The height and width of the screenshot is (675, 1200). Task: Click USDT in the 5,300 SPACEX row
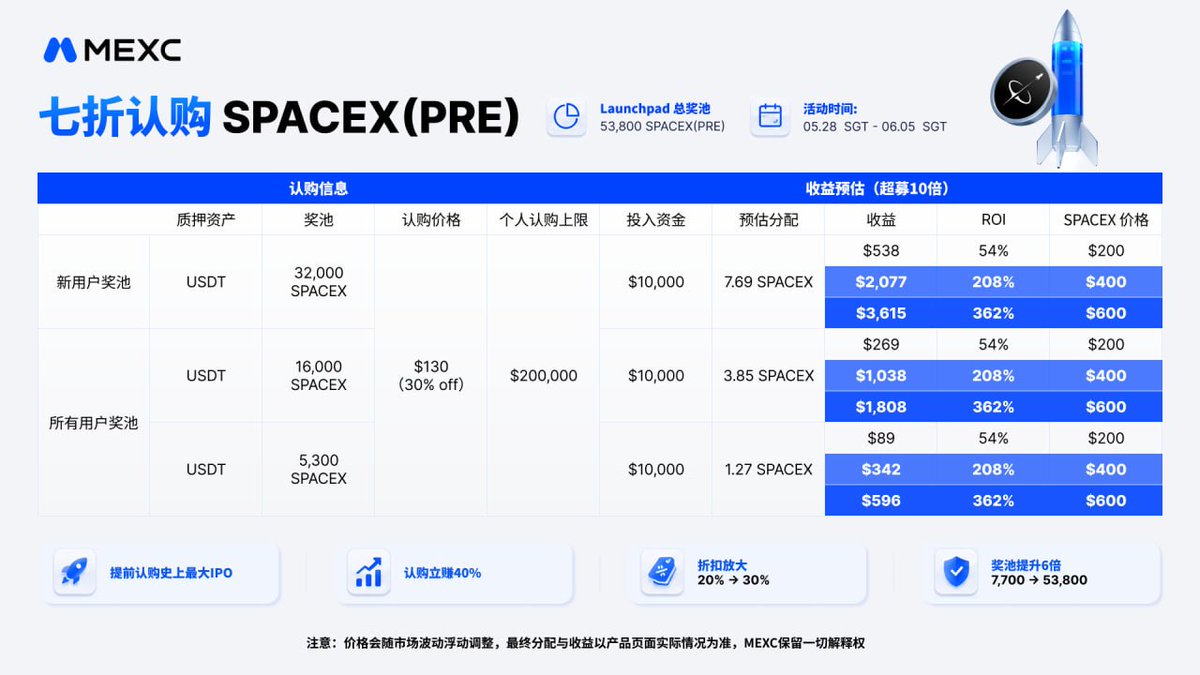[x=206, y=469]
